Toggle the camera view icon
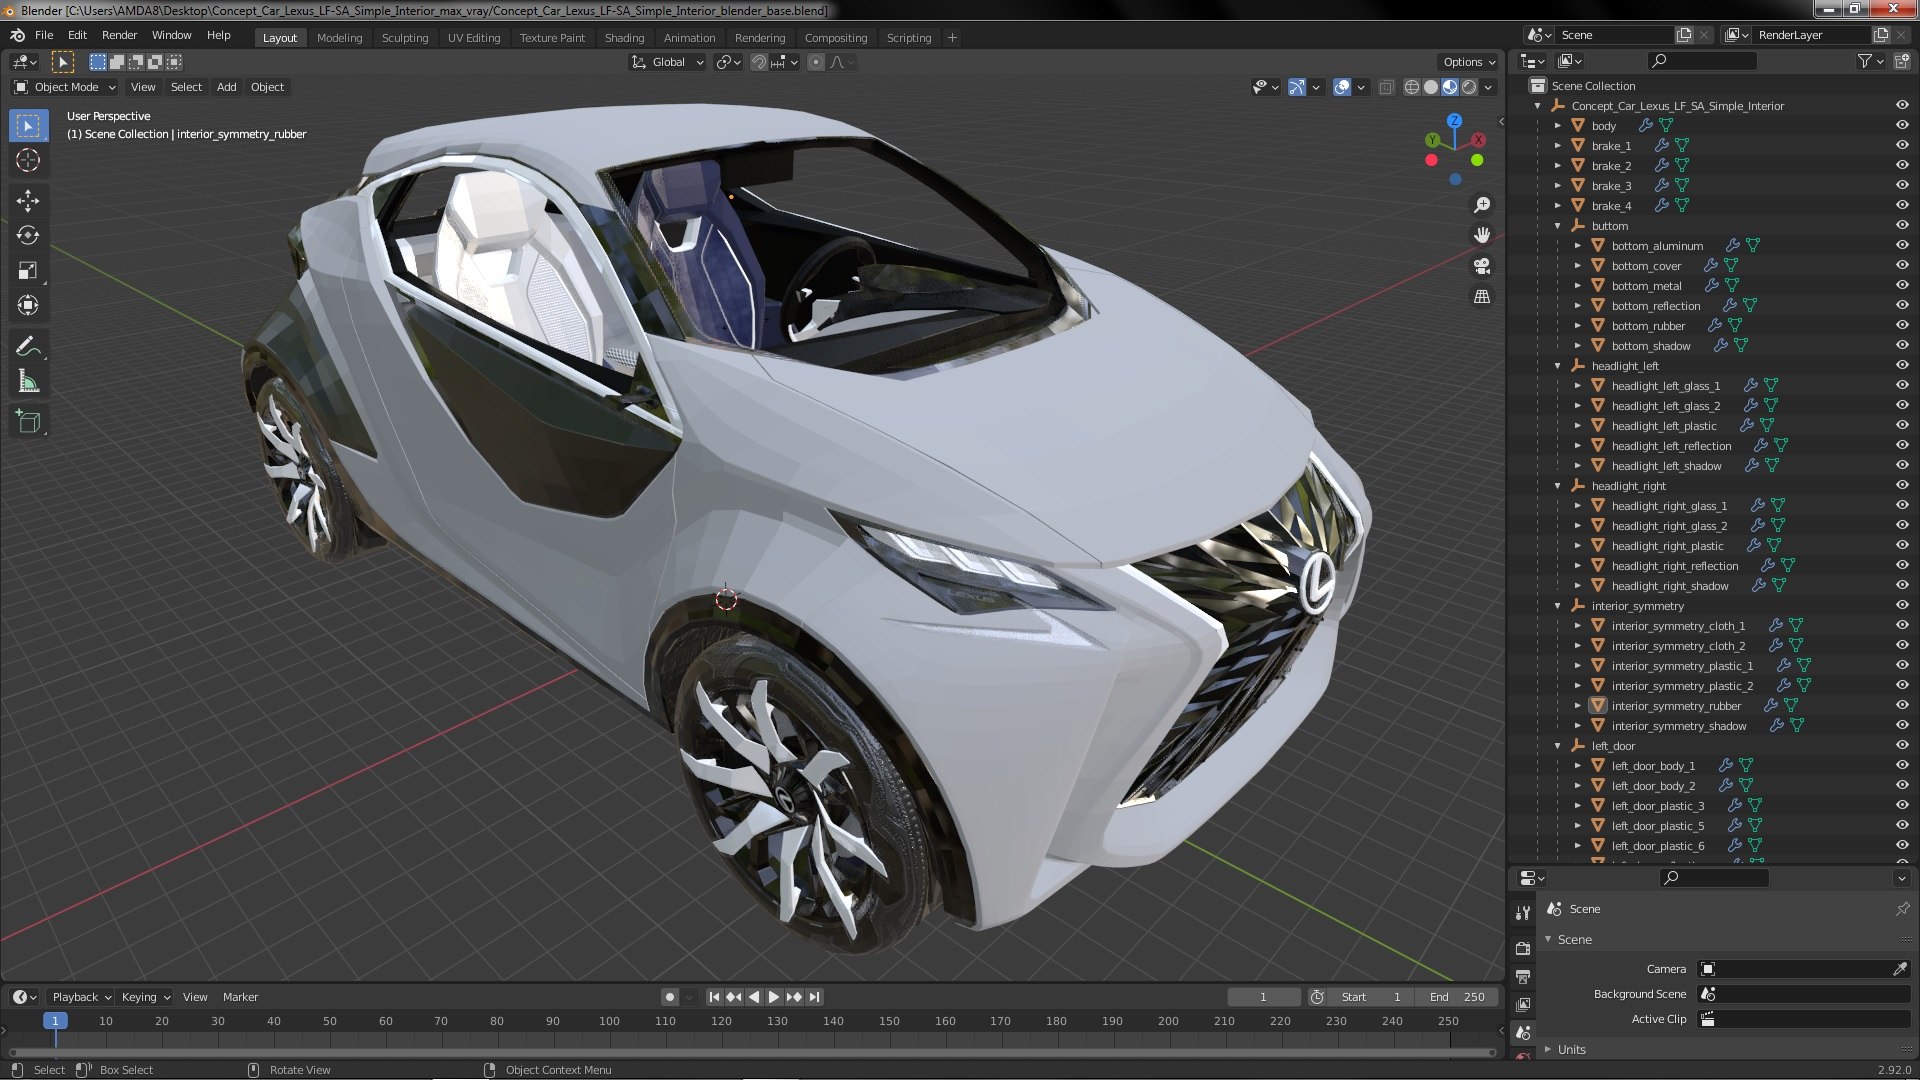Screen dimensions: 1920x1080 1482,266
